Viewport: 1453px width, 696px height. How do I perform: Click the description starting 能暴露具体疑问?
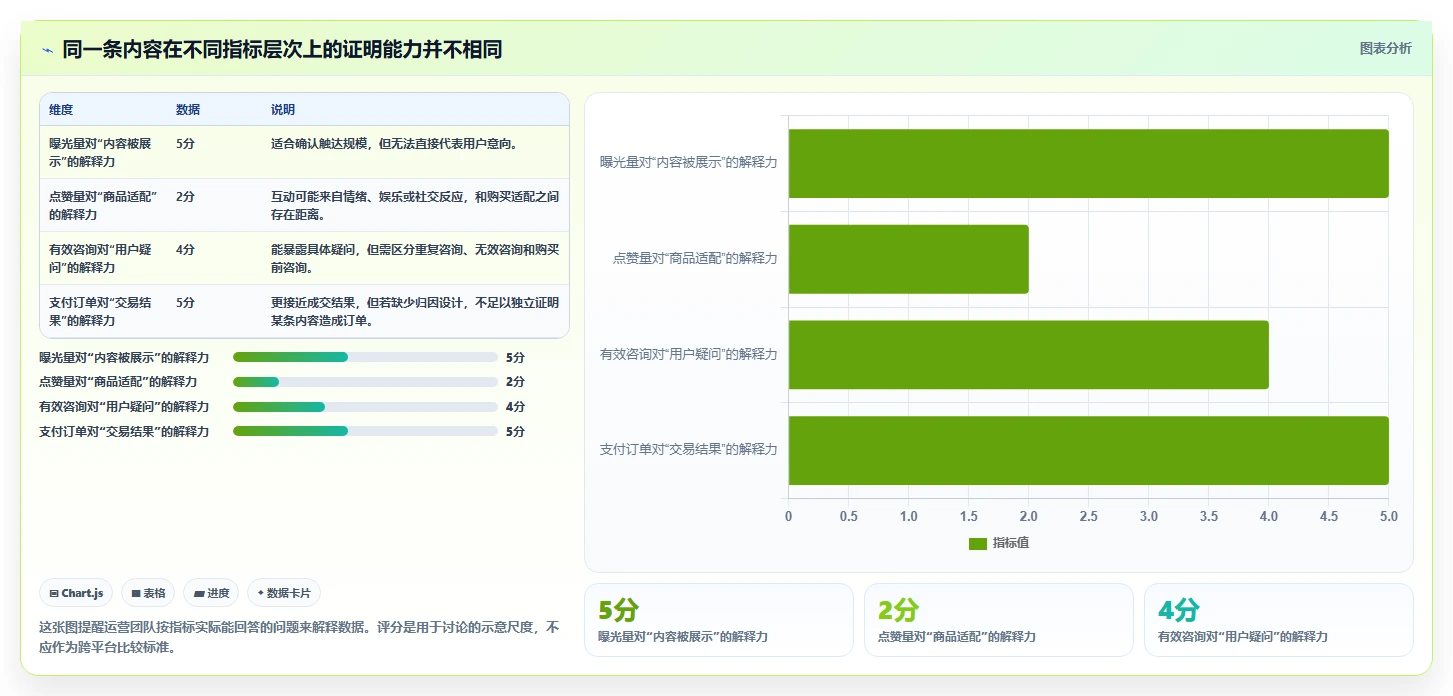click(415, 258)
